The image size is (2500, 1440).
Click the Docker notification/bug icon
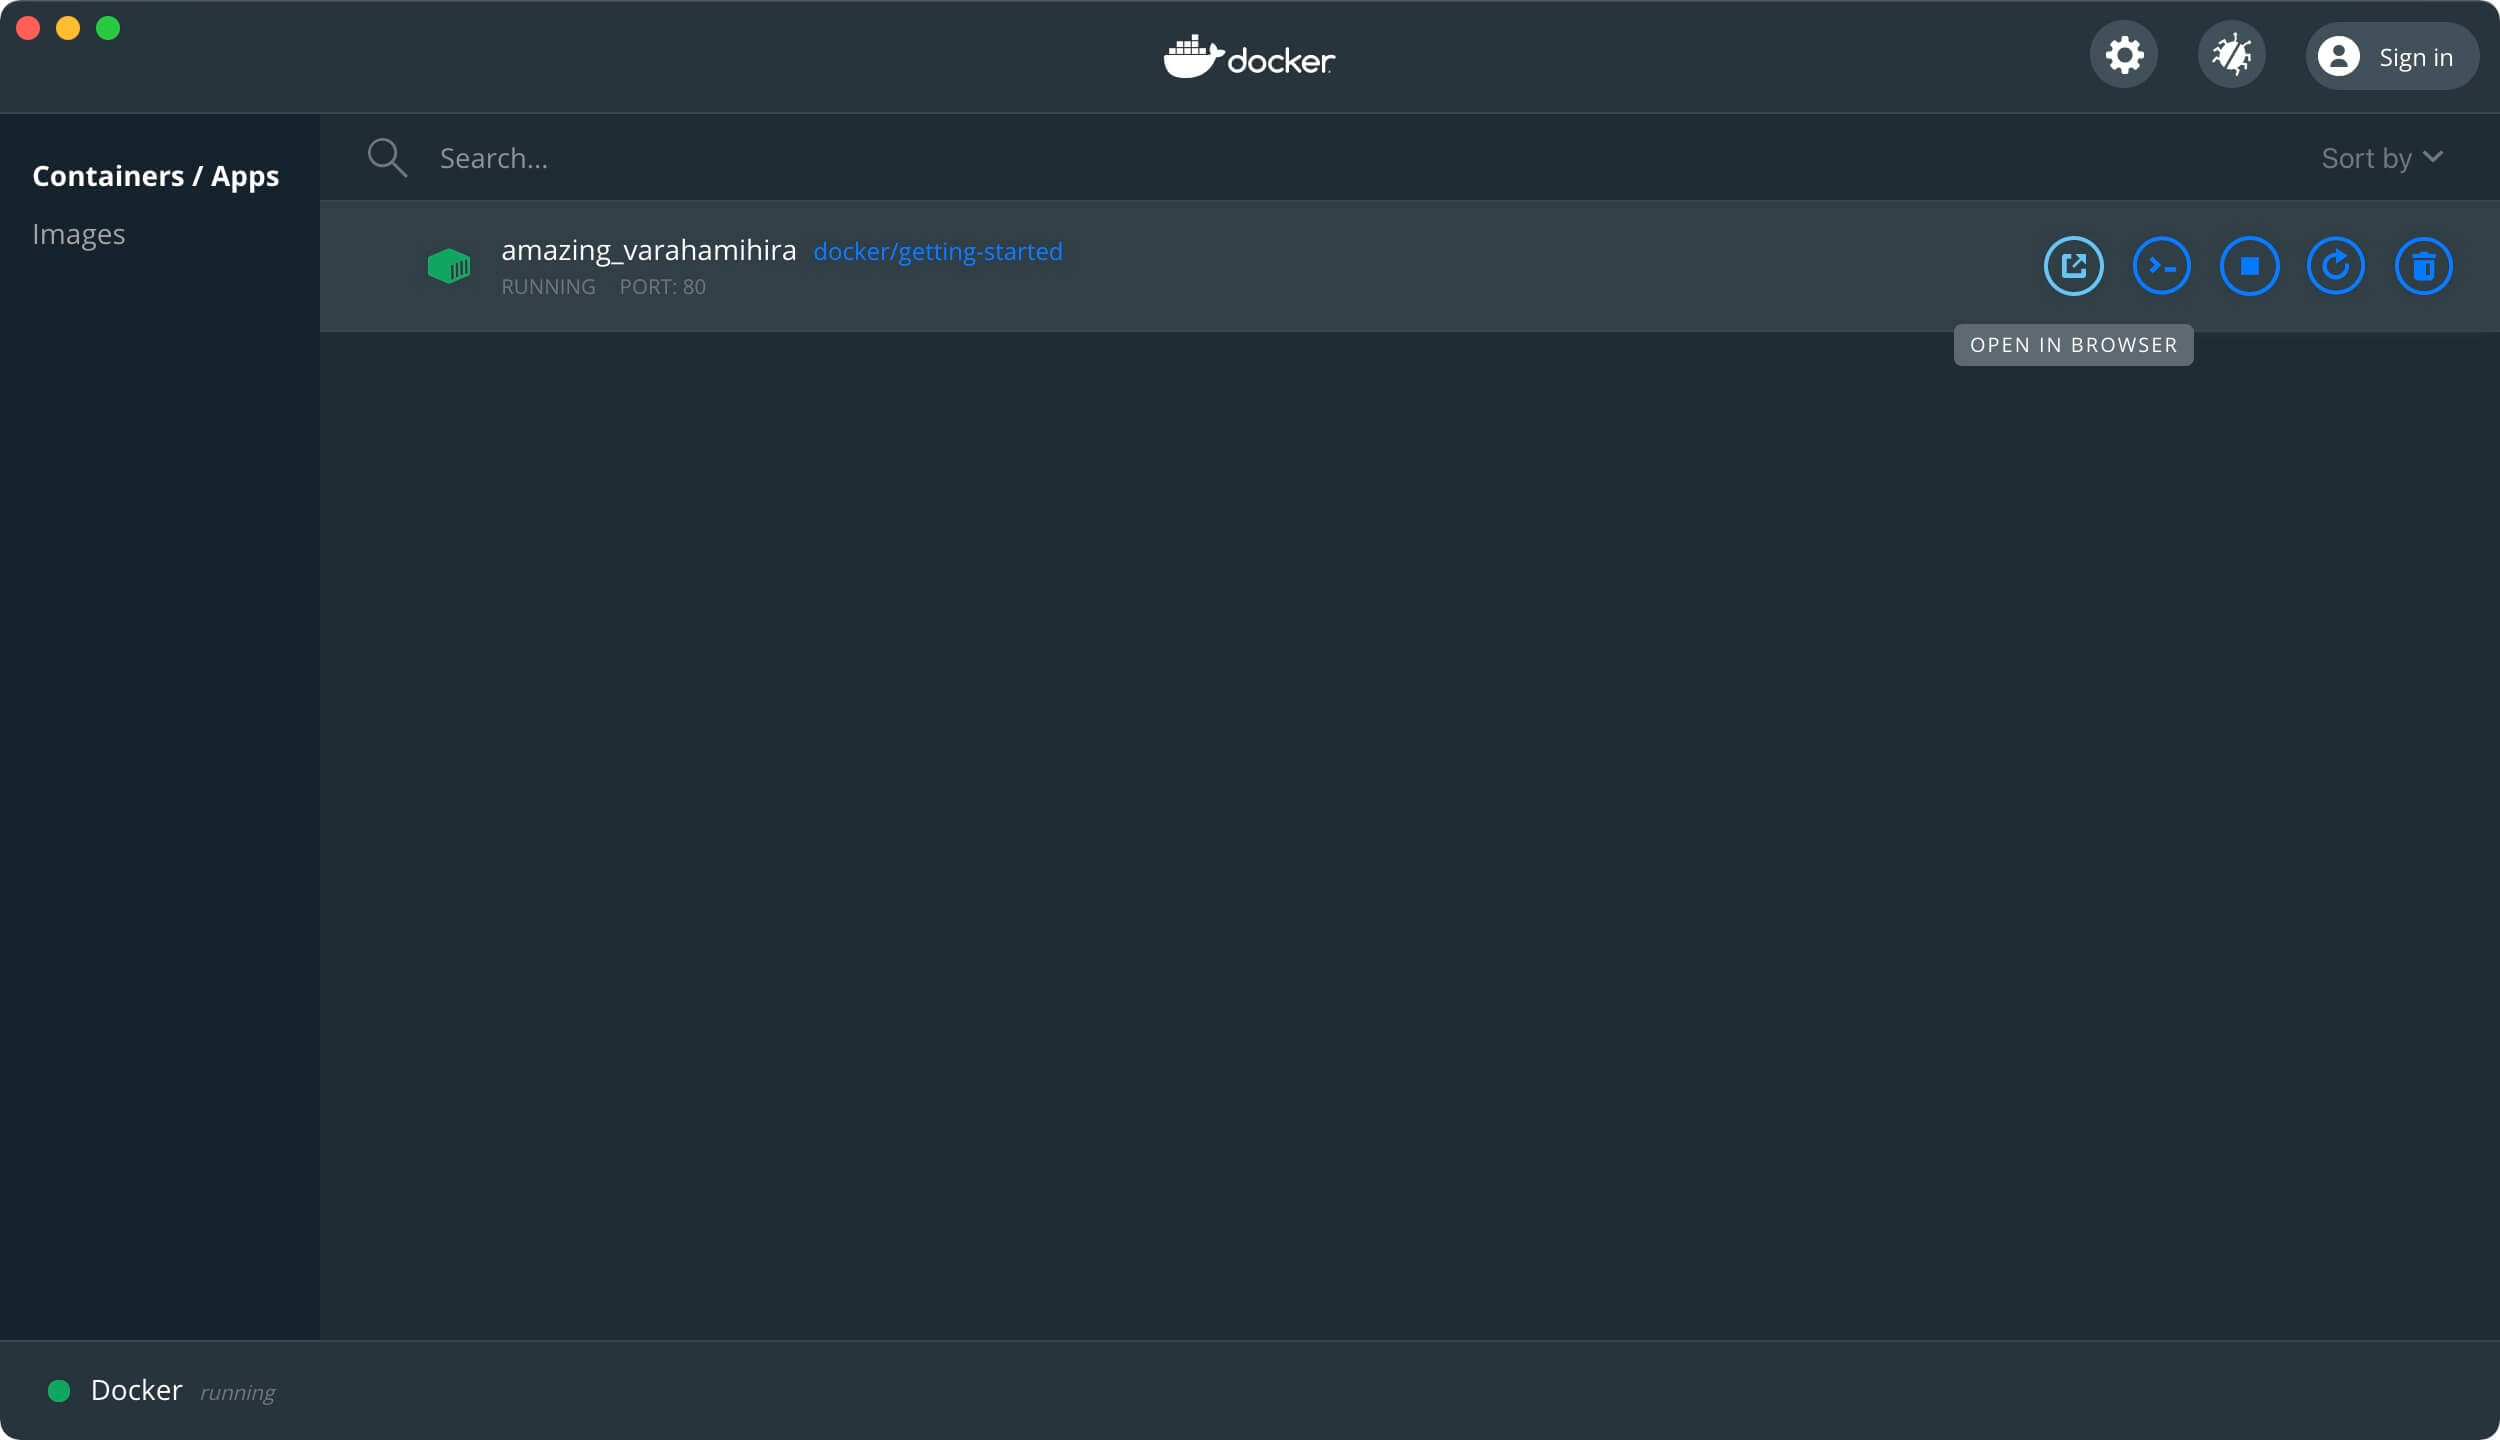tap(2232, 55)
